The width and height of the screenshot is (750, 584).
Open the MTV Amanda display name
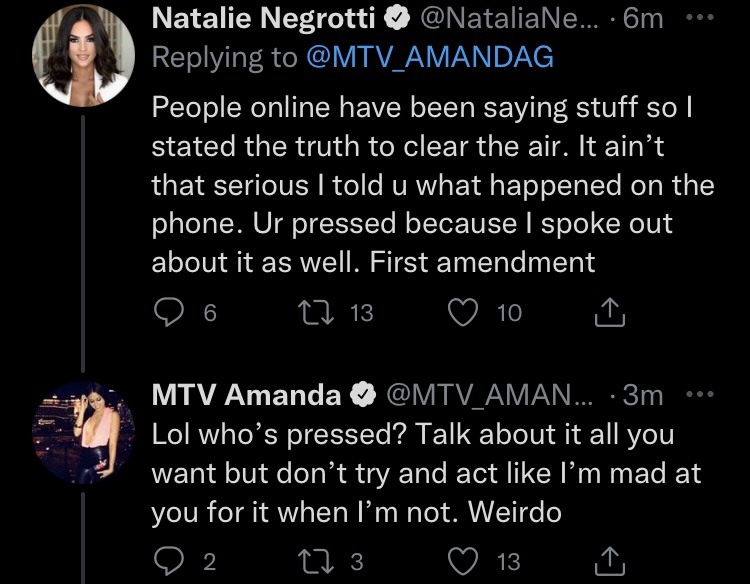click(x=246, y=395)
